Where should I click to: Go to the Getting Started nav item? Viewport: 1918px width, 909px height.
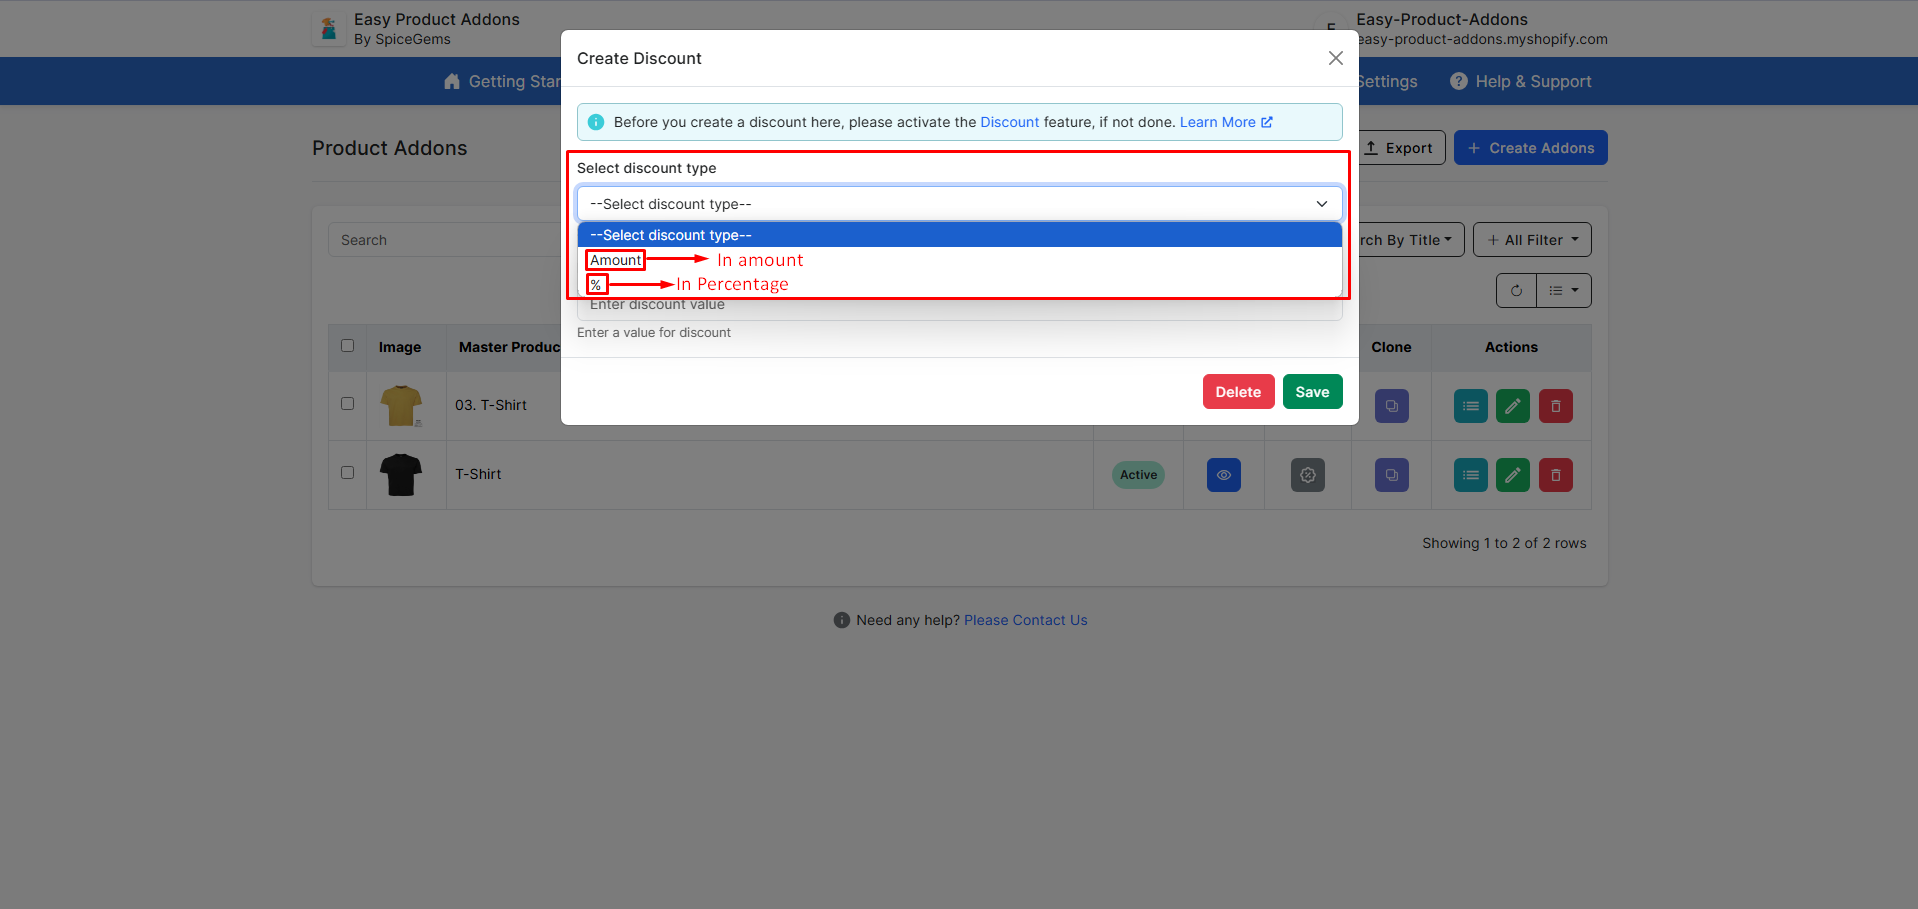(502, 82)
